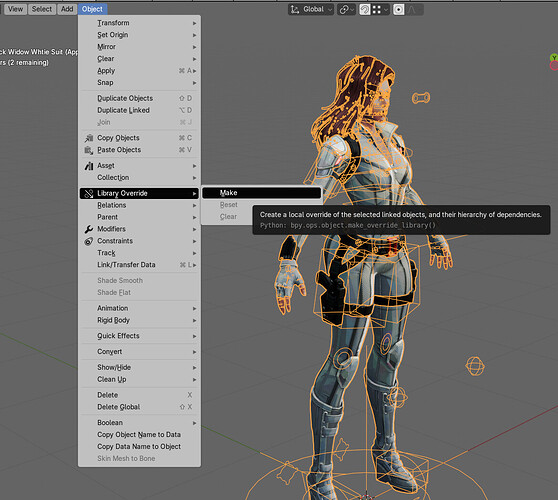
Task: Click the Paste Objects icon
Action: [x=89, y=150]
